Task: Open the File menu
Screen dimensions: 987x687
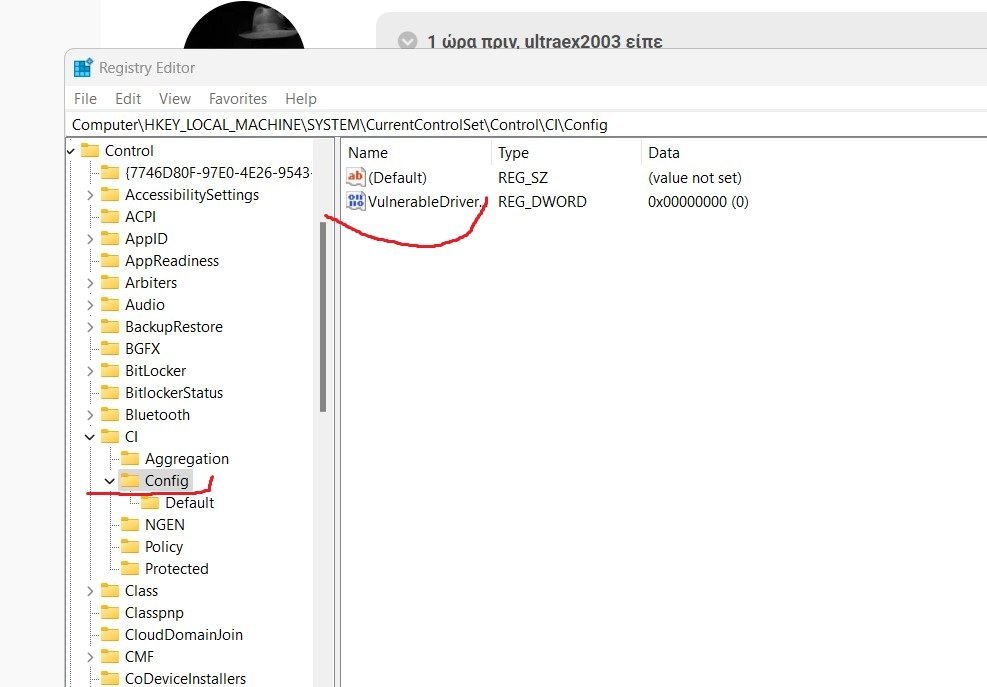Action: [85, 99]
